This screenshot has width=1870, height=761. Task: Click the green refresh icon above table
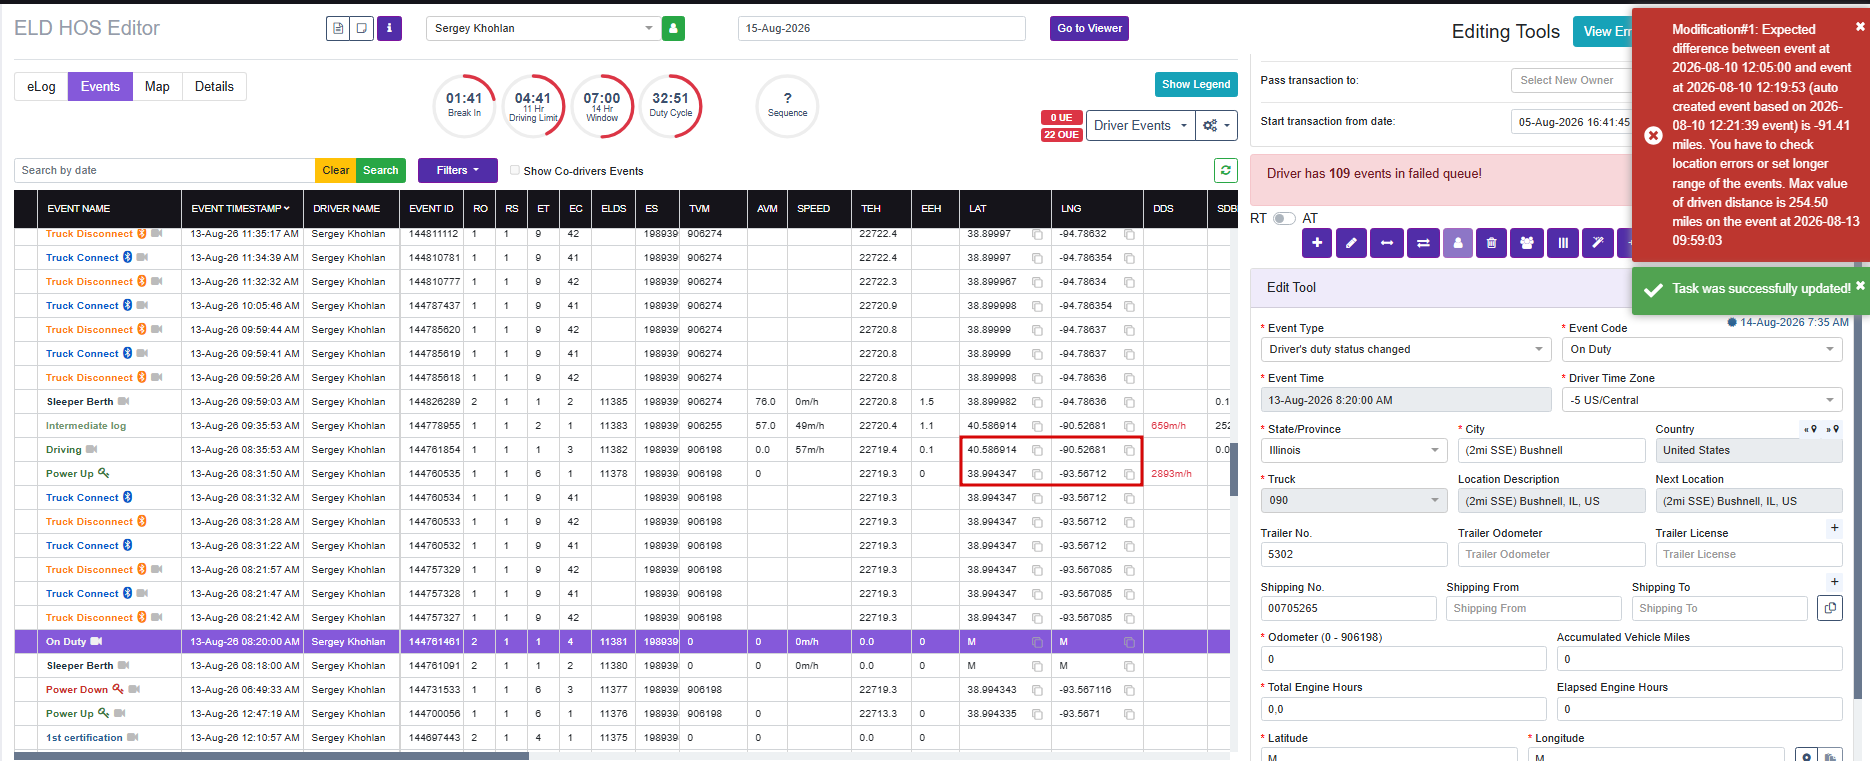click(1226, 171)
